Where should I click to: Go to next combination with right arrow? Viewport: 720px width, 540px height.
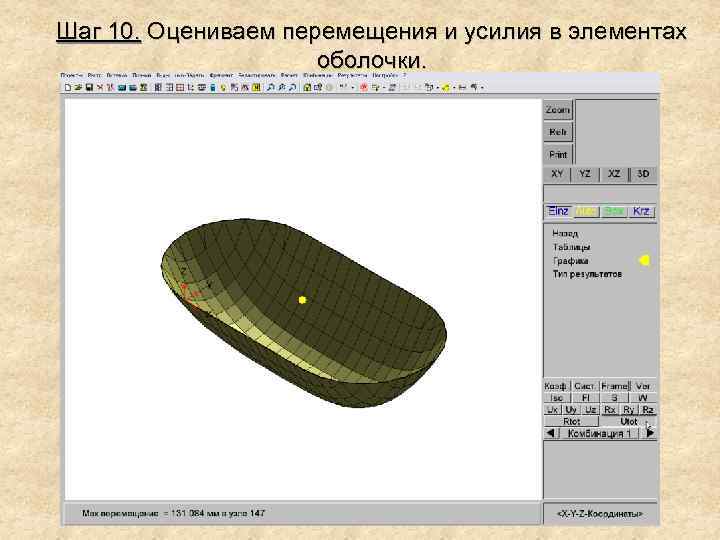(x=650, y=433)
